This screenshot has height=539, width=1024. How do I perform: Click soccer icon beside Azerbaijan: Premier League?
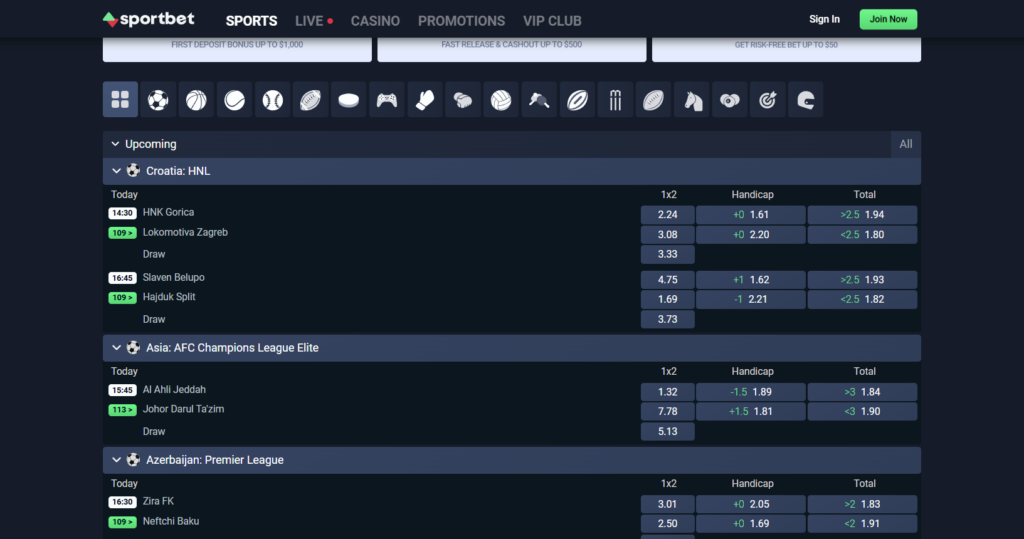coord(133,460)
